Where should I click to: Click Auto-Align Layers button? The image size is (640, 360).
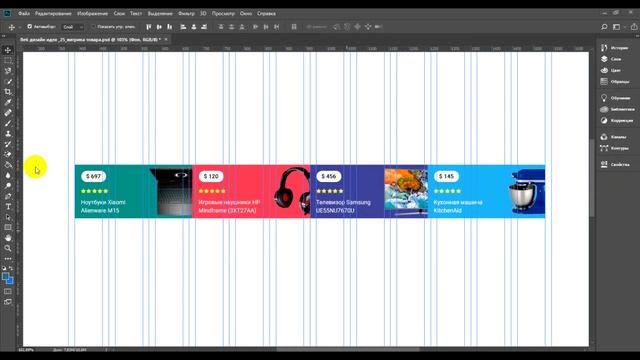pyautogui.click(x=294, y=27)
